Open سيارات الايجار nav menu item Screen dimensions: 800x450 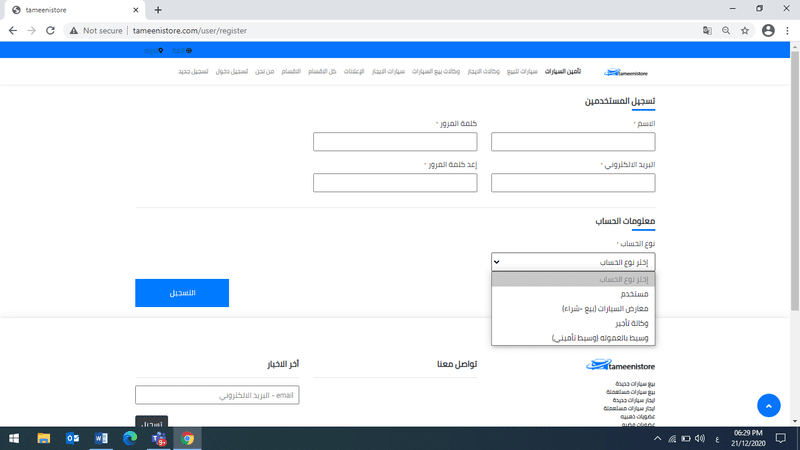coord(388,71)
